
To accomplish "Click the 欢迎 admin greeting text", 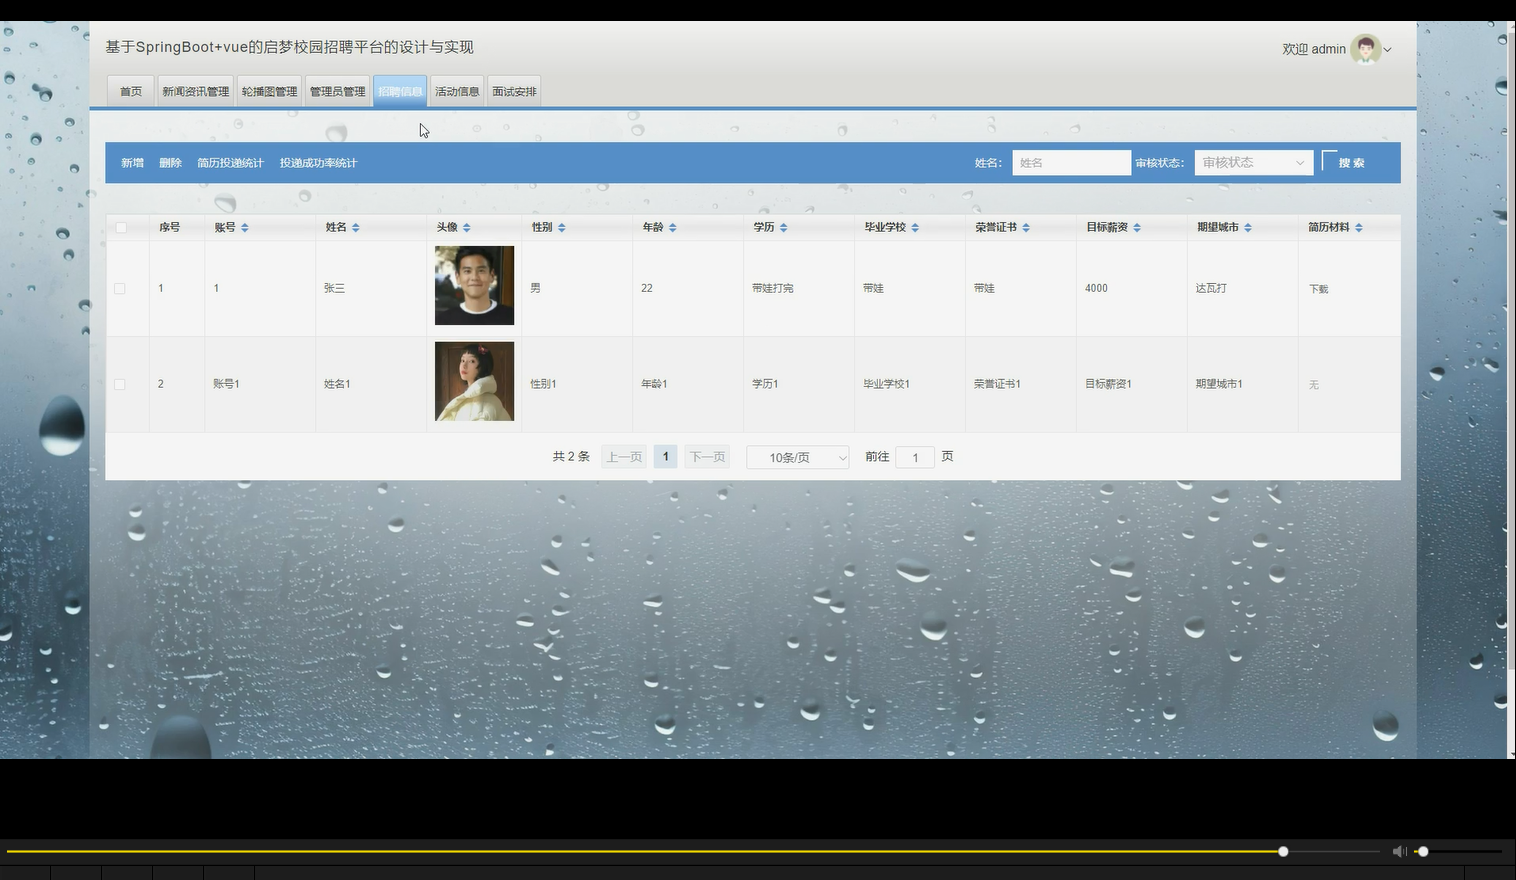I will pos(1314,49).
